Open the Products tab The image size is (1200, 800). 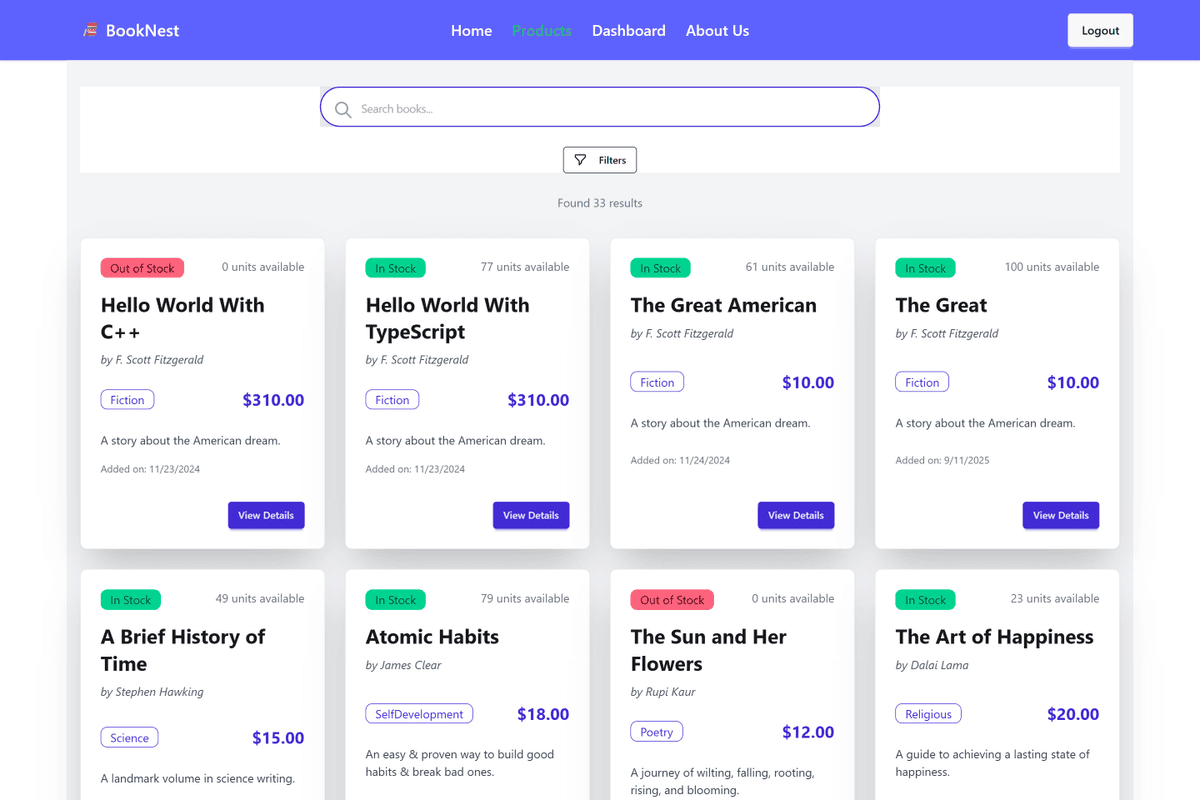[541, 31]
